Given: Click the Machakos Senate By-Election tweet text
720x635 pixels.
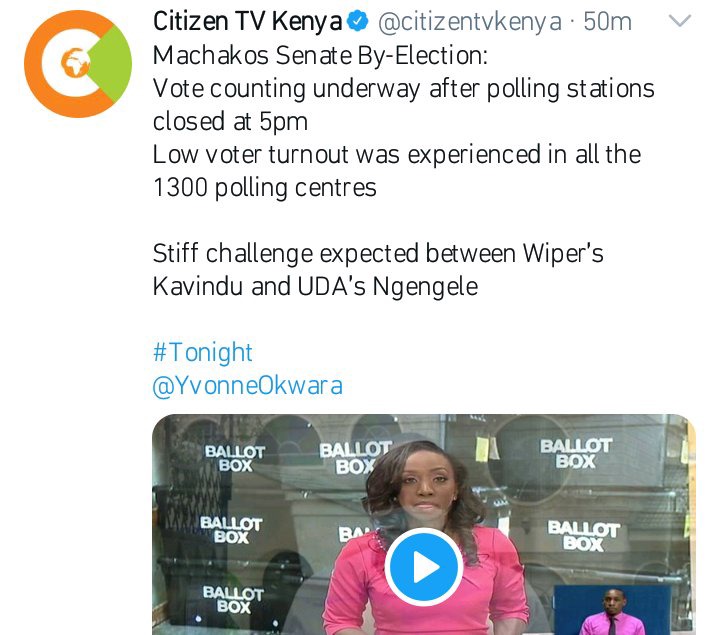Looking at the screenshot, I should [x=320, y=56].
